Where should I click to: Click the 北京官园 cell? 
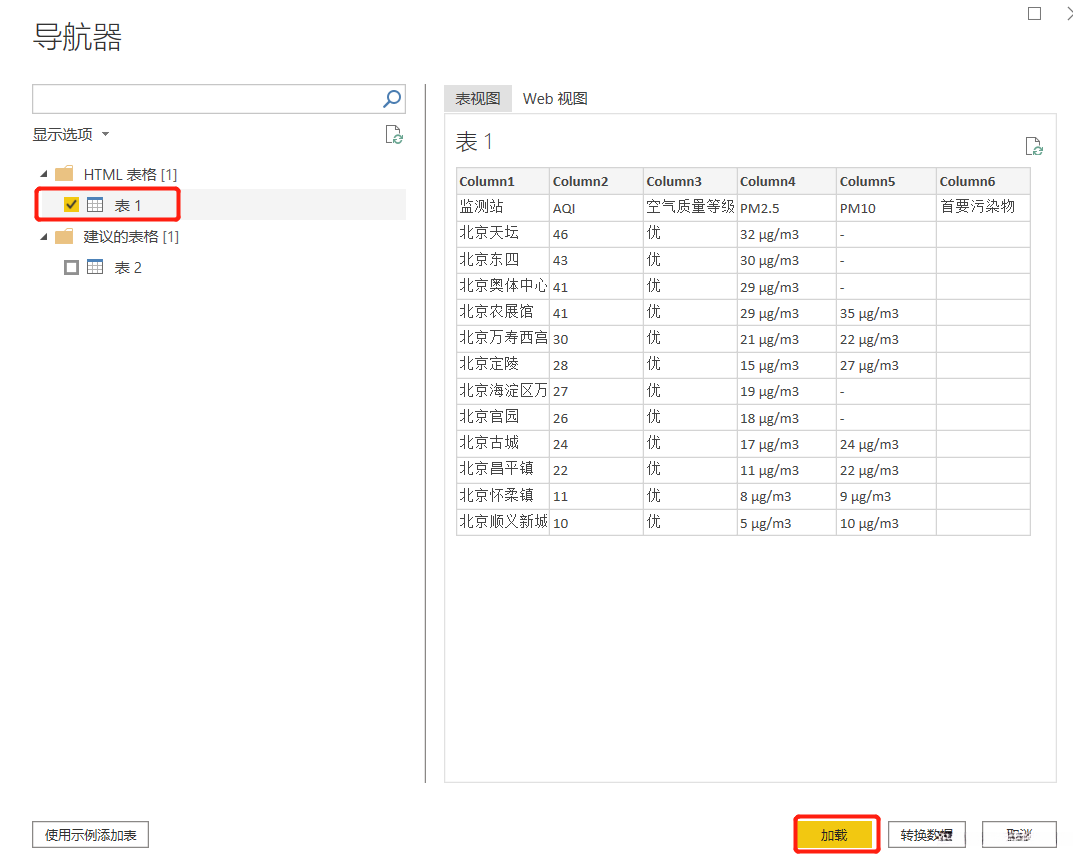[503, 417]
